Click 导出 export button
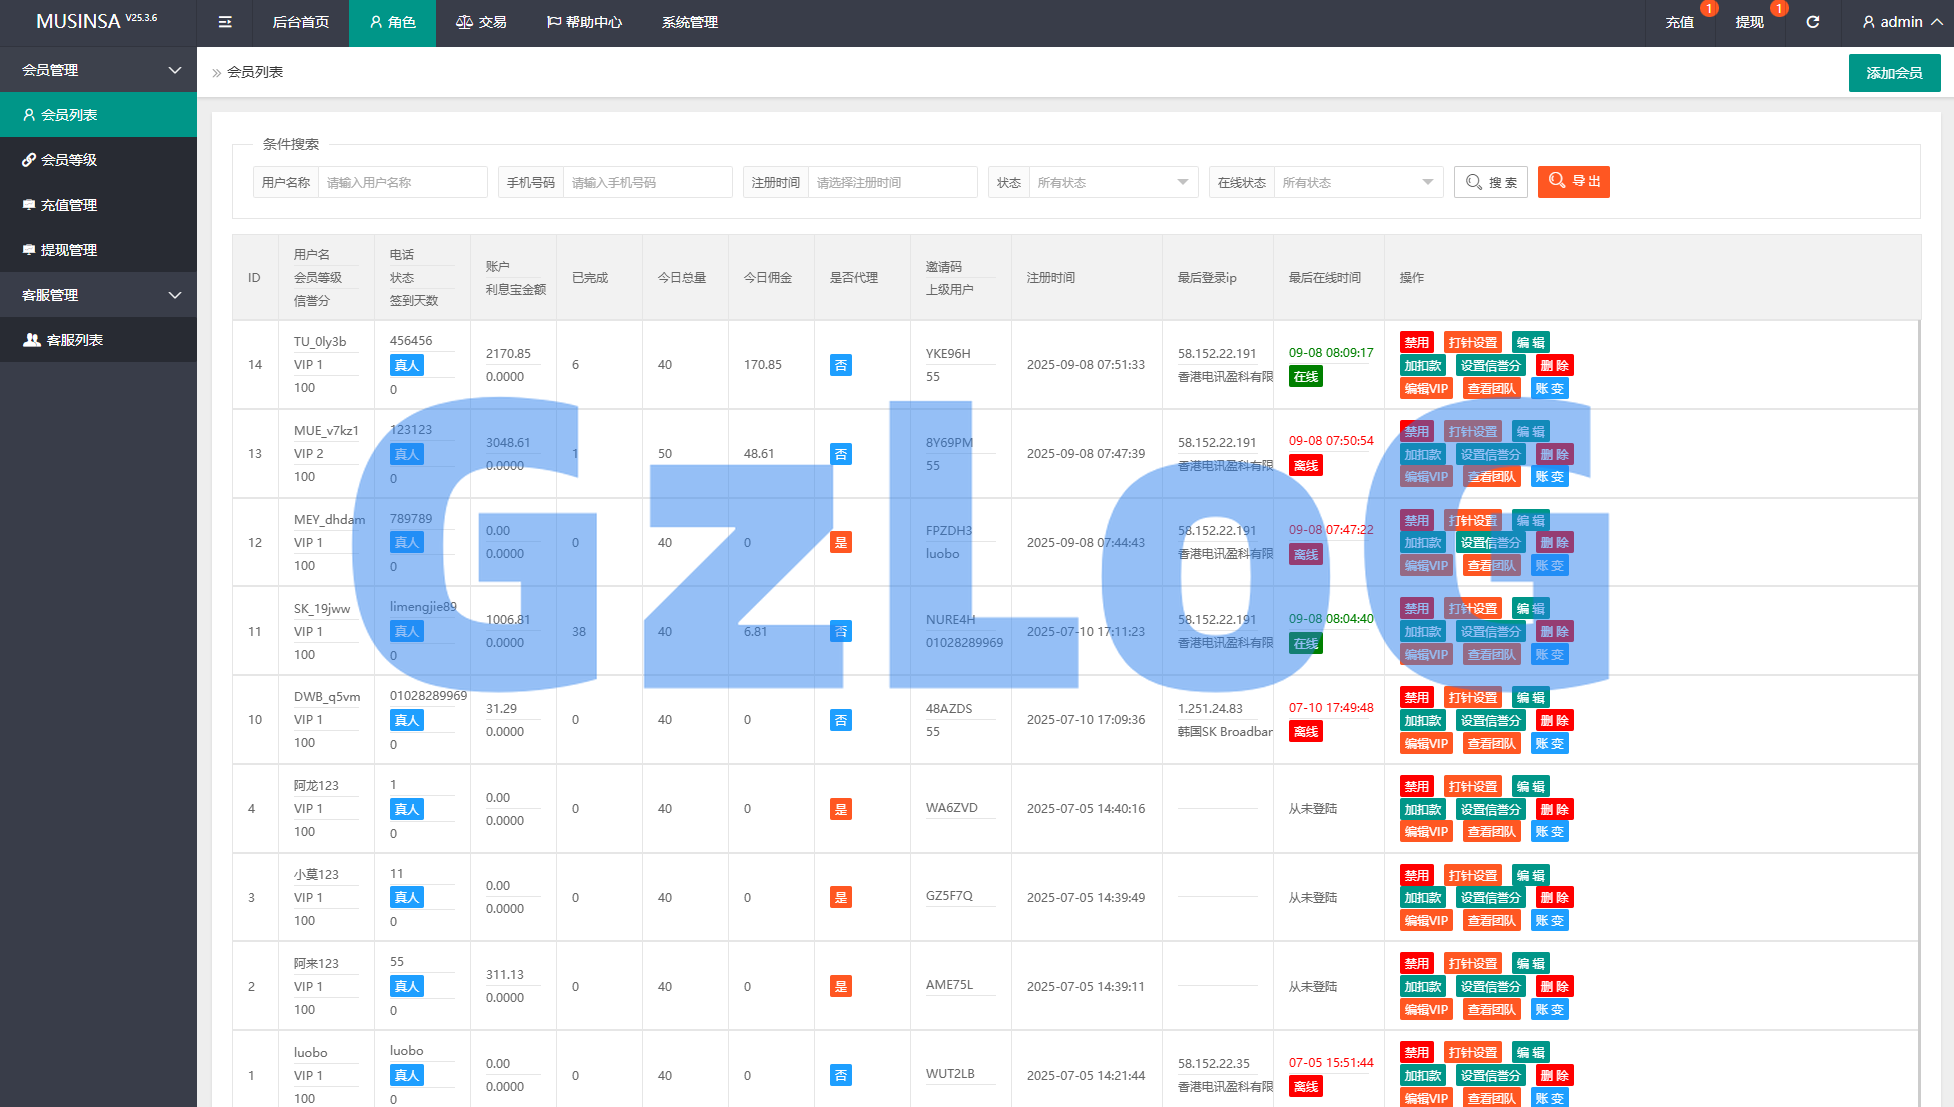Viewport: 1954px width, 1107px height. tap(1573, 181)
